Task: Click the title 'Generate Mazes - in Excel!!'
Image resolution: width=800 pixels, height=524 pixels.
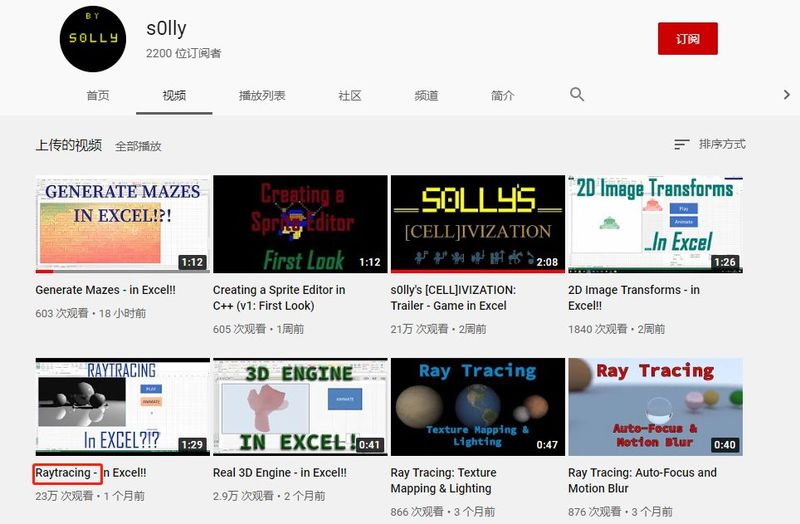Action: [x=106, y=290]
